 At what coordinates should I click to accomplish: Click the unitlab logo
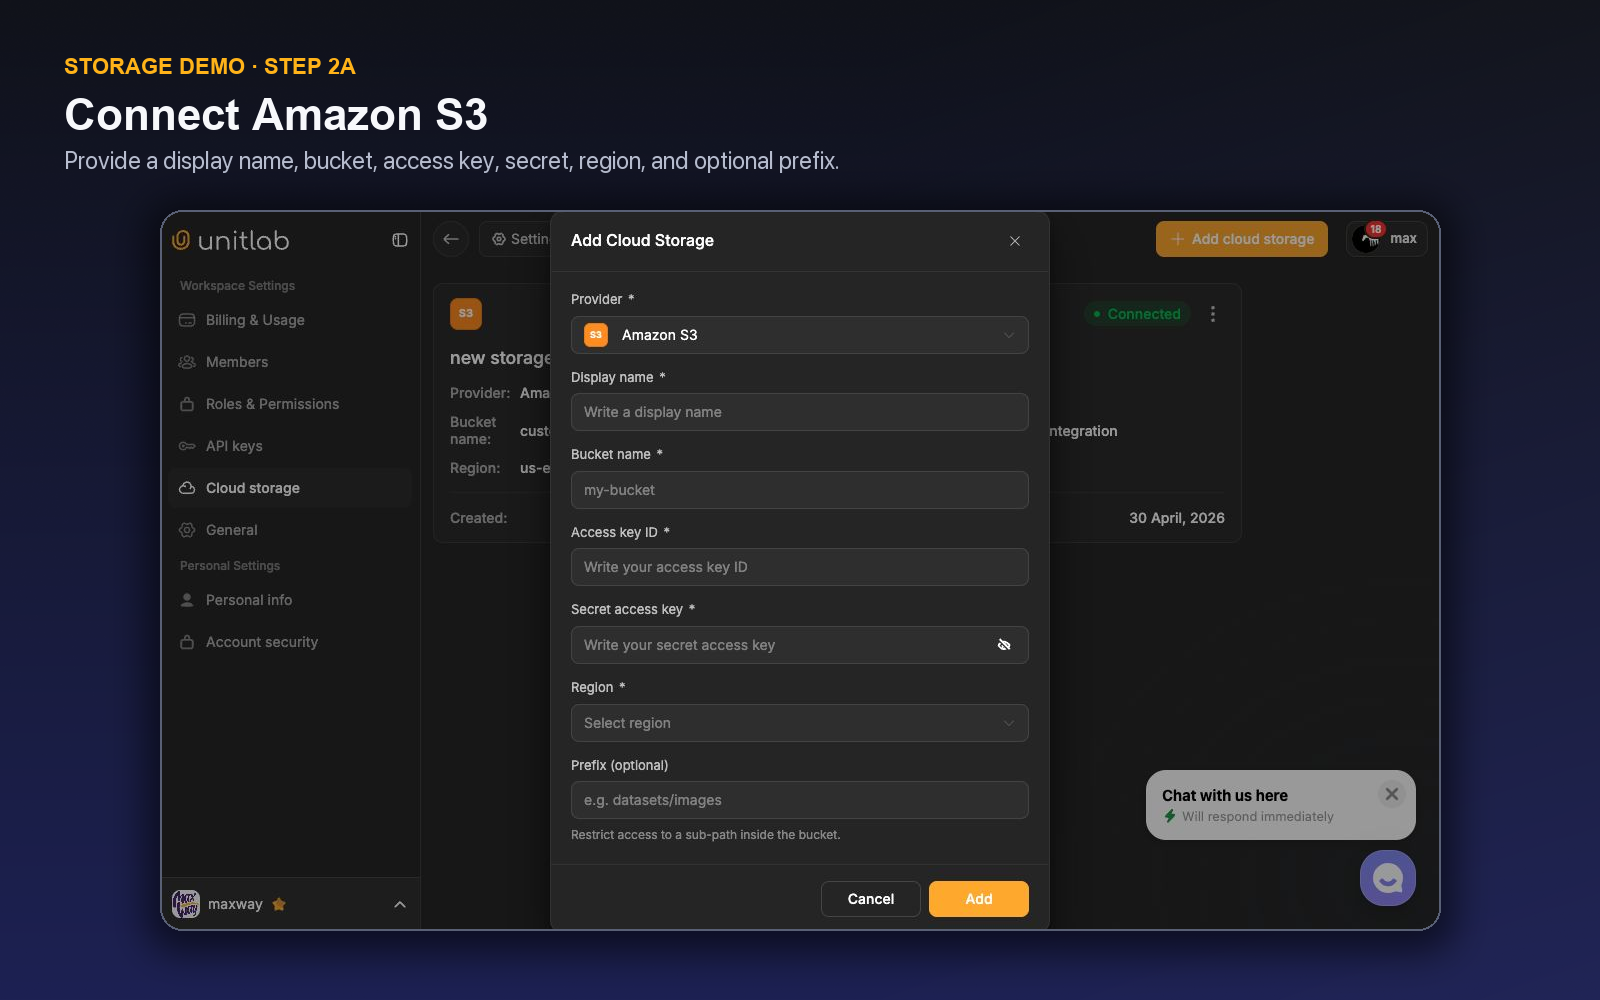[x=231, y=240]
